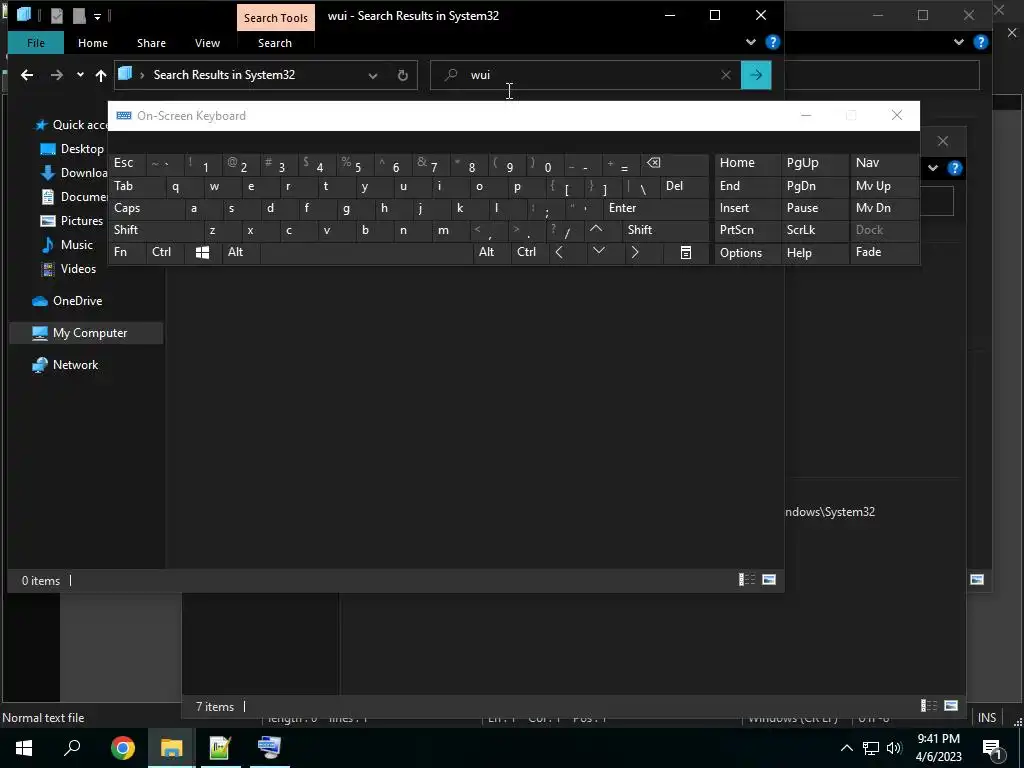
Task: Open the On-Screen Keyboard Options
Action: click(x=747, y=253)
